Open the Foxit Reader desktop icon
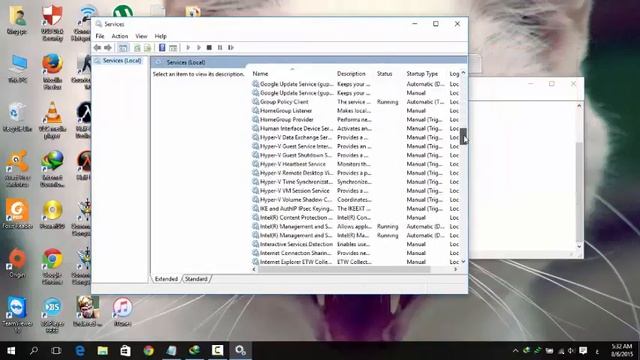 pyautogui.click(x=17, y=213)
